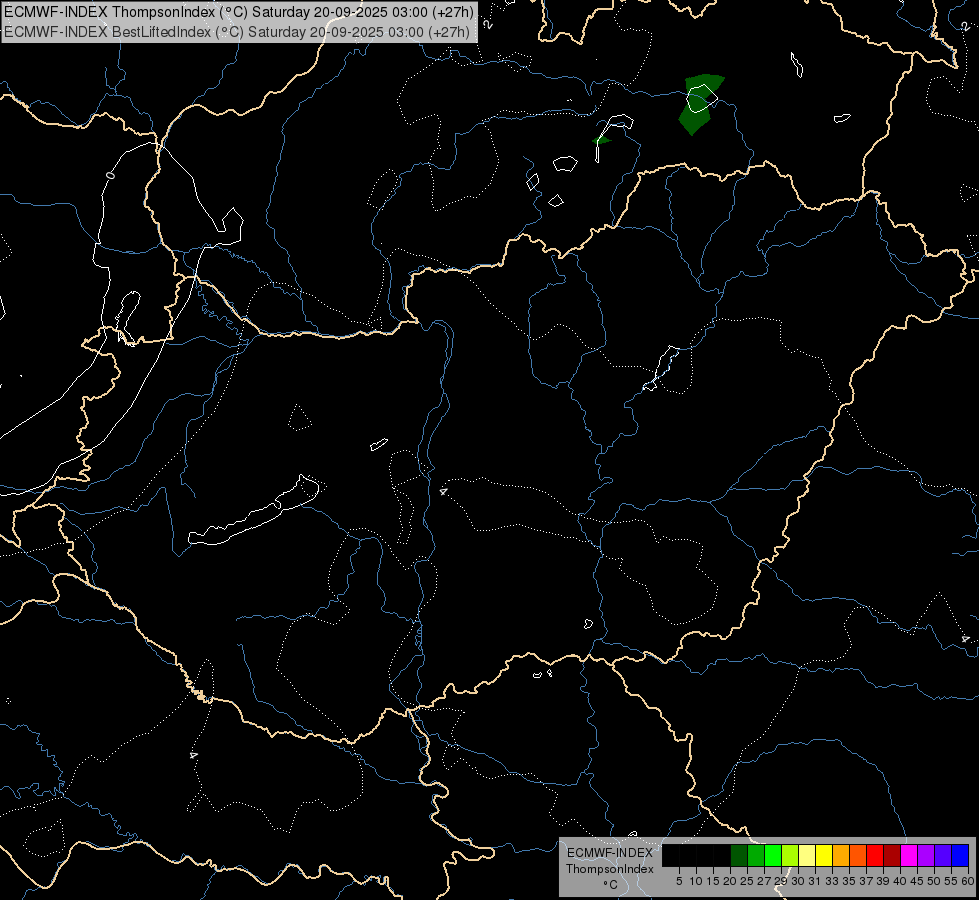This screenshot has width=979, height=900.
Task: Click the legend tick value 5
Action: click(679, 881)
